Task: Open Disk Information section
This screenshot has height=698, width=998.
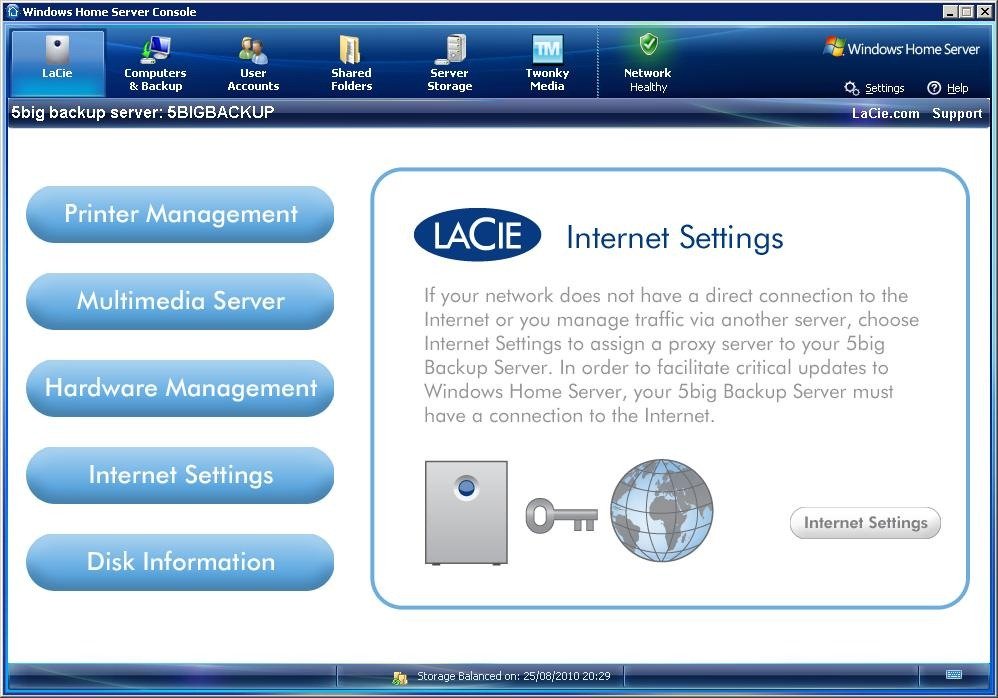Action: coord(180,562)
